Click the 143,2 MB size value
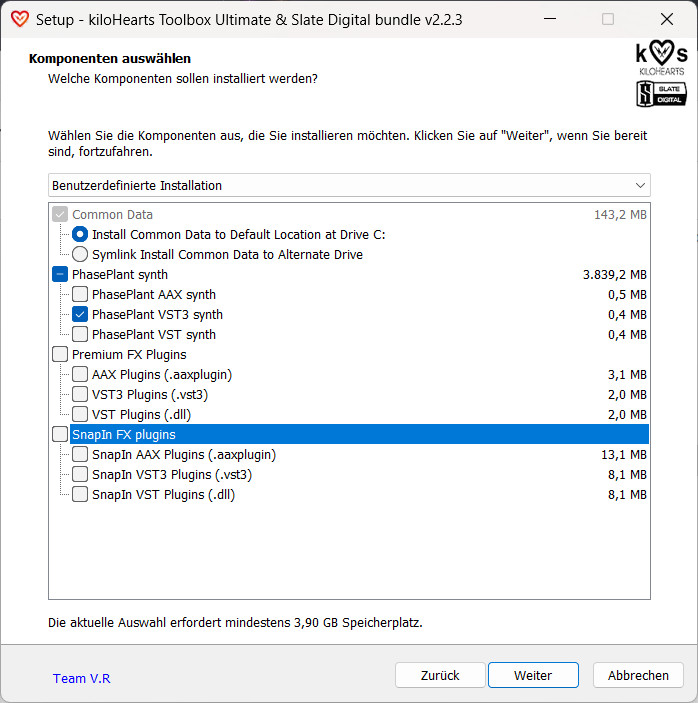The width and height of the screenshot is (698, 703). [620, 215]
